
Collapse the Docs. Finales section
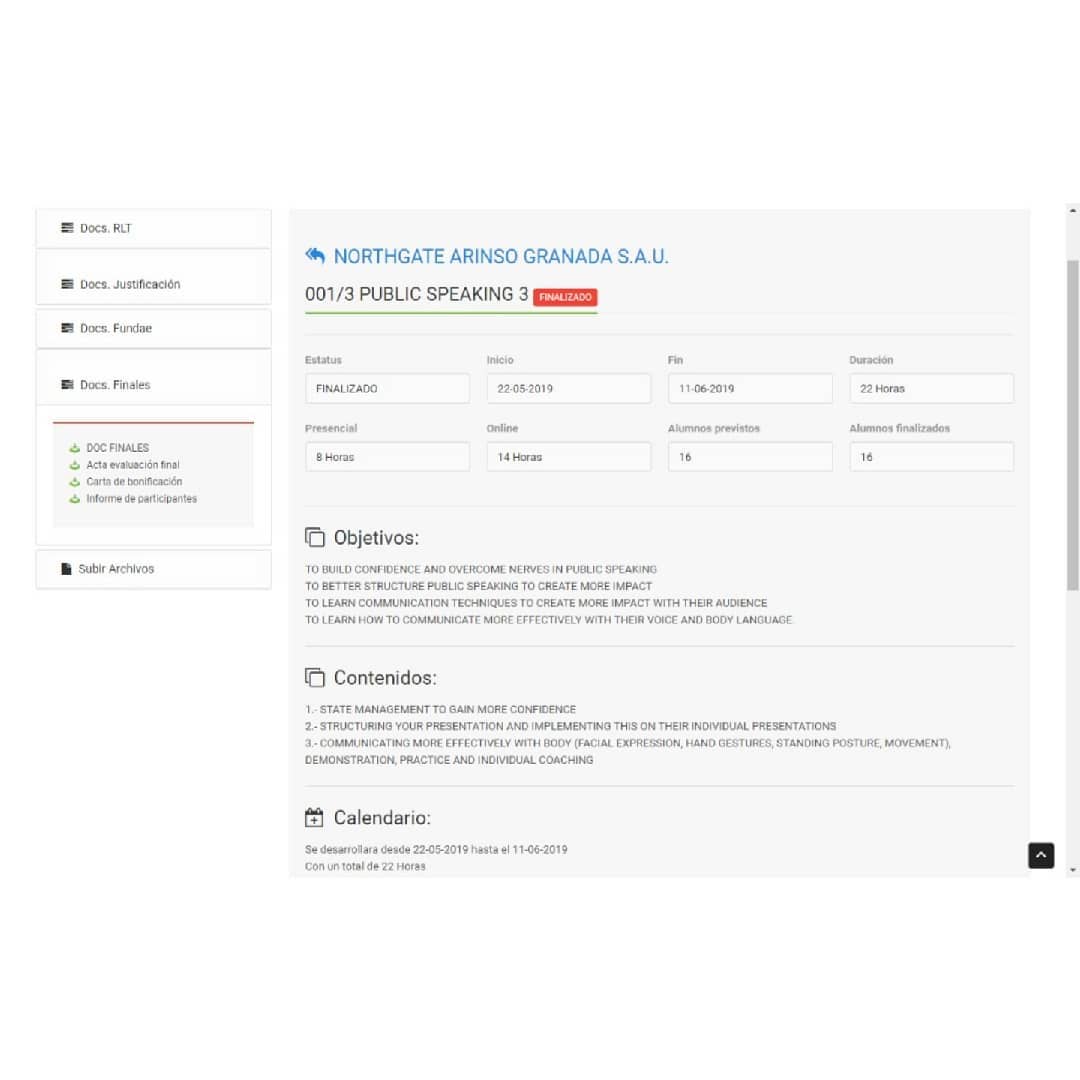pos(154,378)
